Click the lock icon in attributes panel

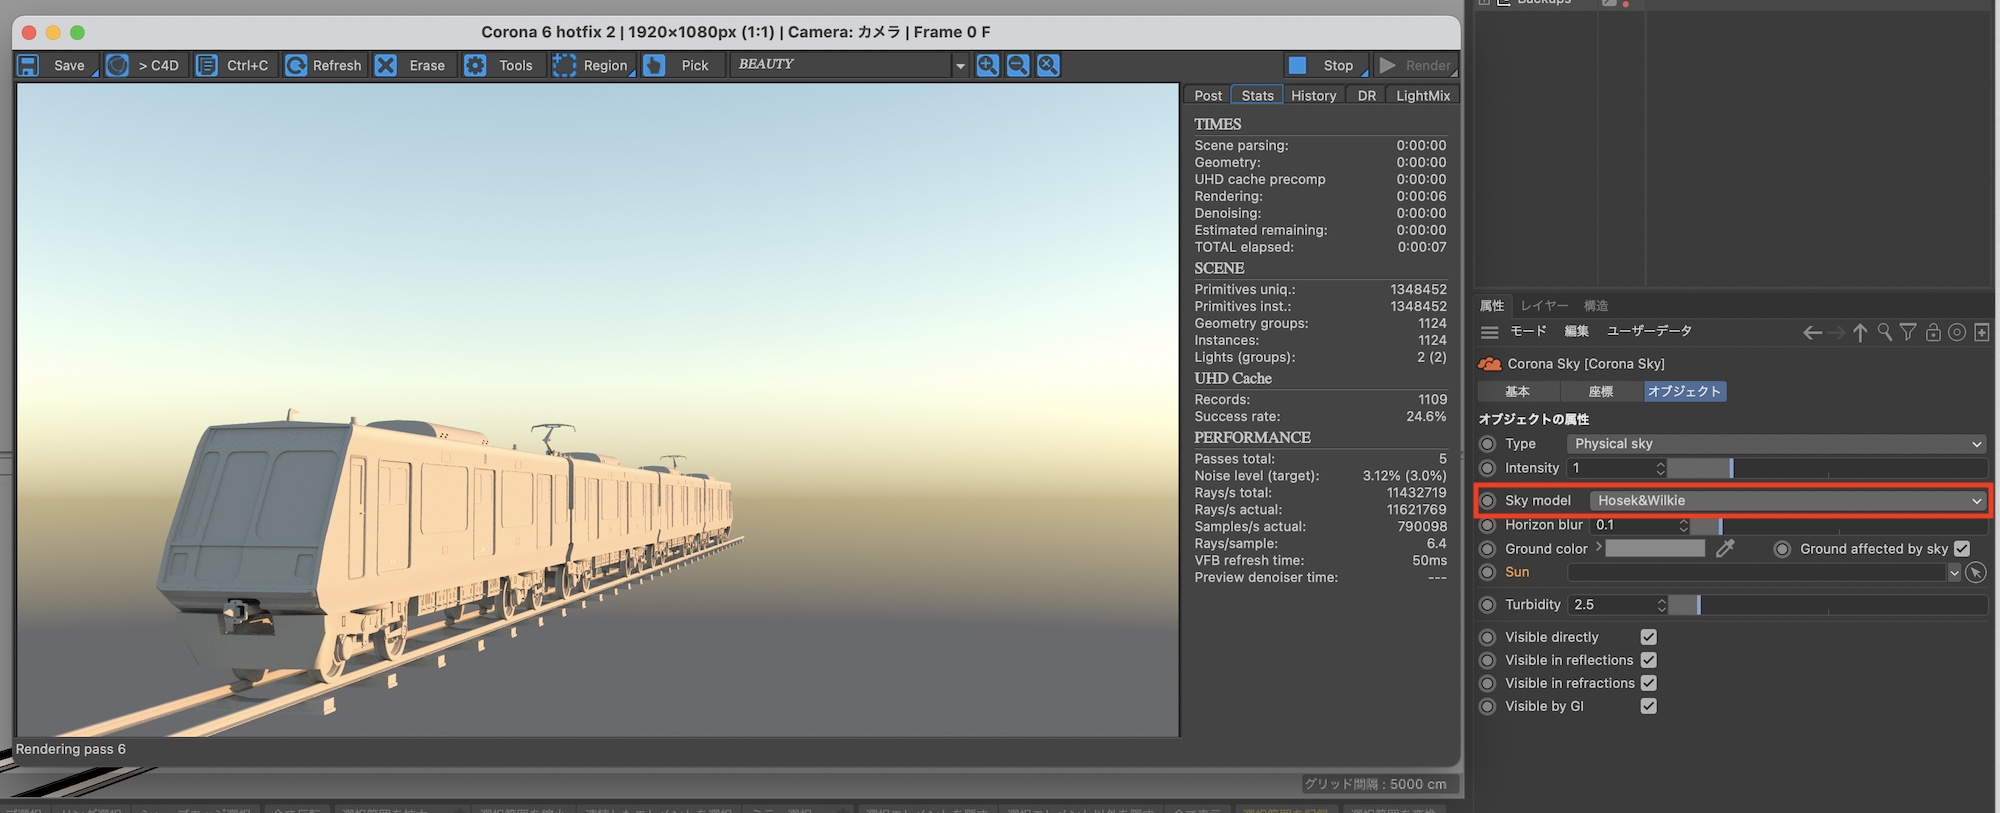(x=1932, y=332)
